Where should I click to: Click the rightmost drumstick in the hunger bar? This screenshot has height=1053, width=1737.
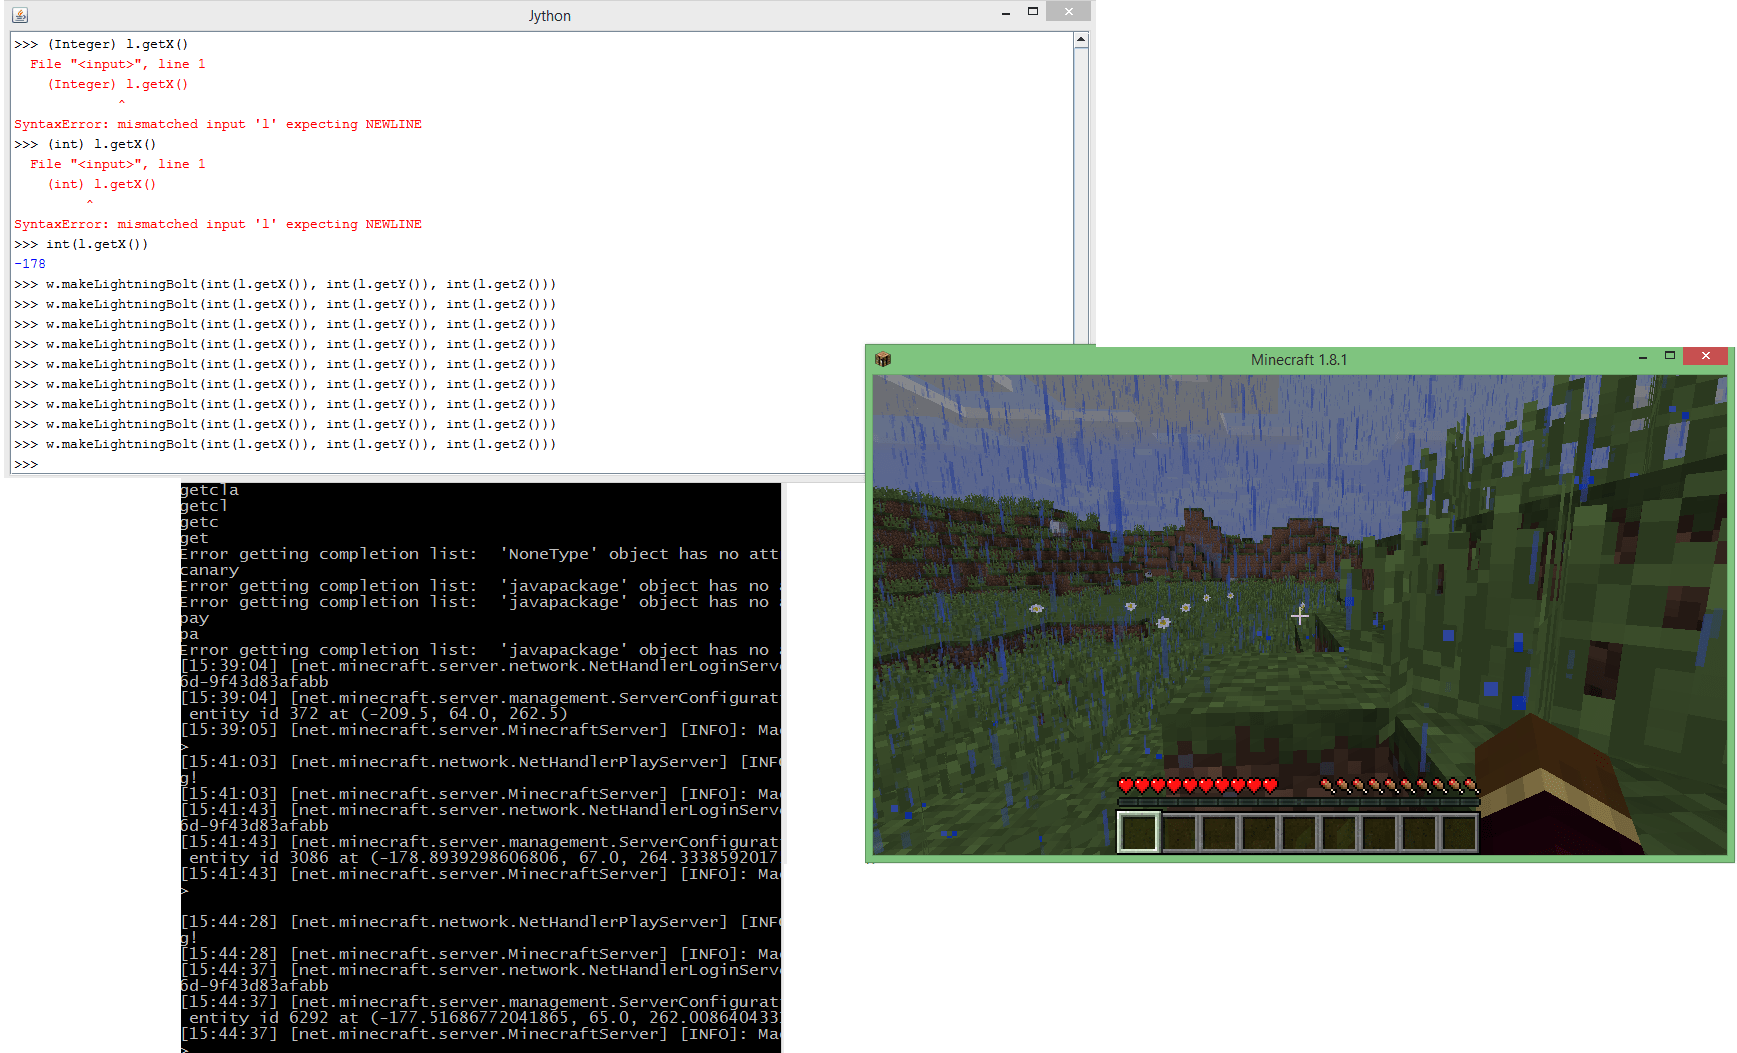(x=1471, y=786)
